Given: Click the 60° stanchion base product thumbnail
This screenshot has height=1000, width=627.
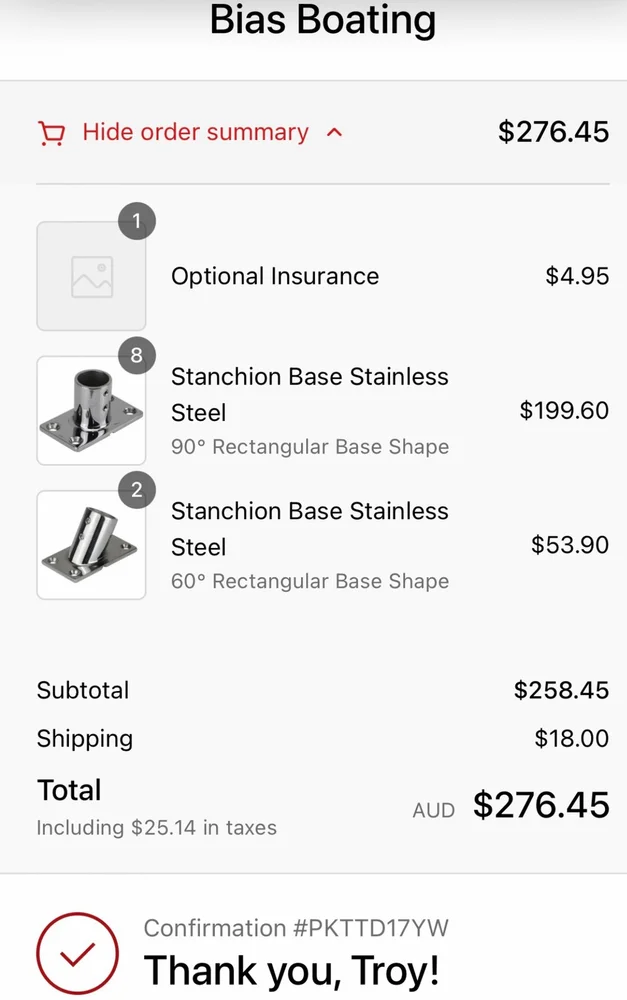Looking at the screenshot, I should [x=91, y=545].
